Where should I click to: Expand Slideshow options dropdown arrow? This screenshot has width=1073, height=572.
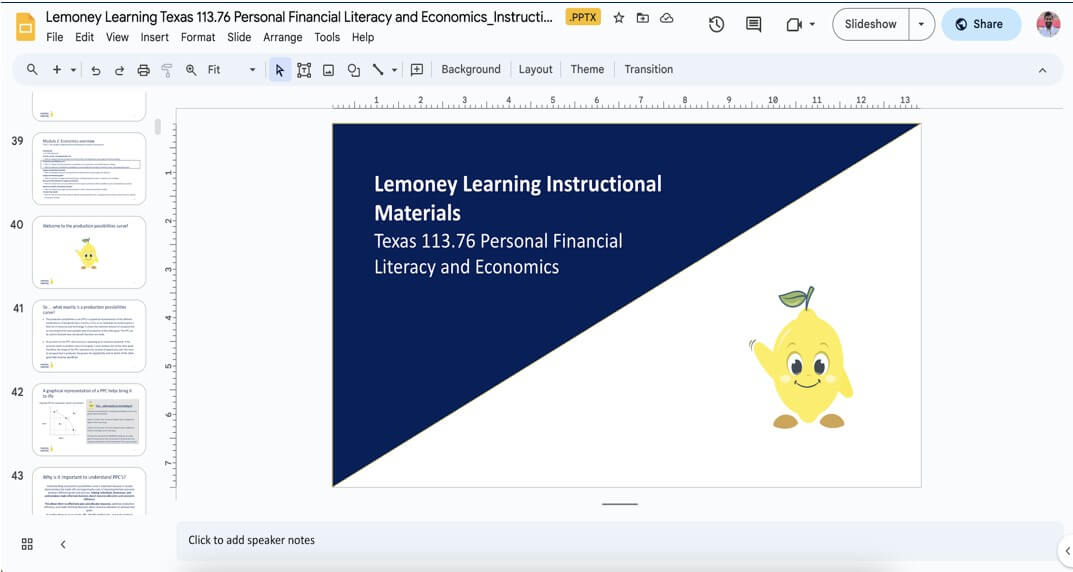(x=921, y=24)
